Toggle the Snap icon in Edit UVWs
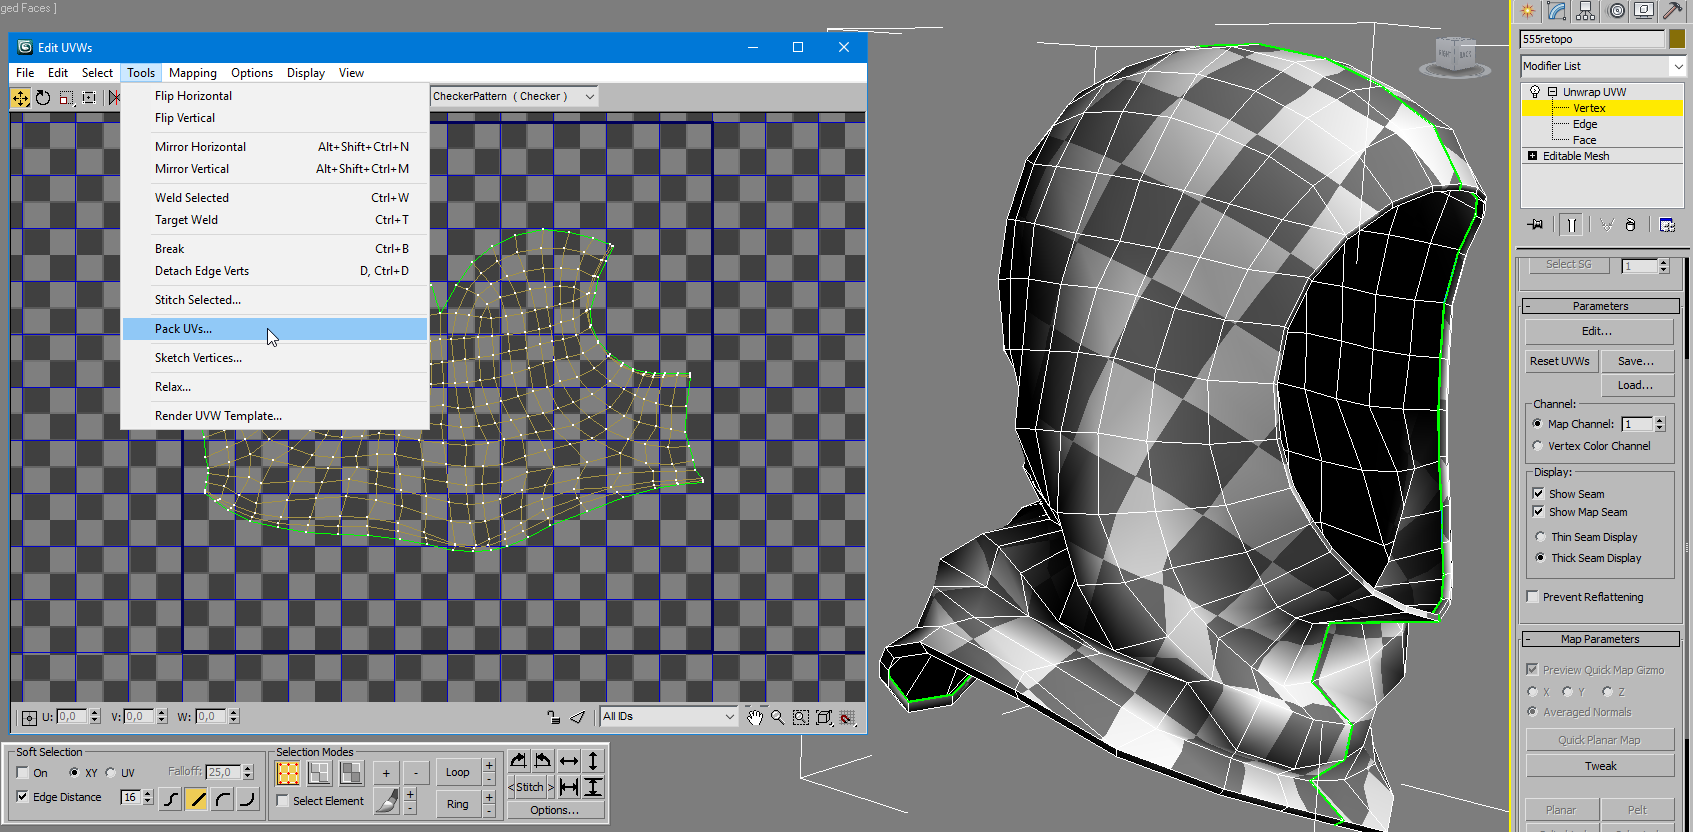The width and height of the screenshot is (1693, 832). [847, 717]
